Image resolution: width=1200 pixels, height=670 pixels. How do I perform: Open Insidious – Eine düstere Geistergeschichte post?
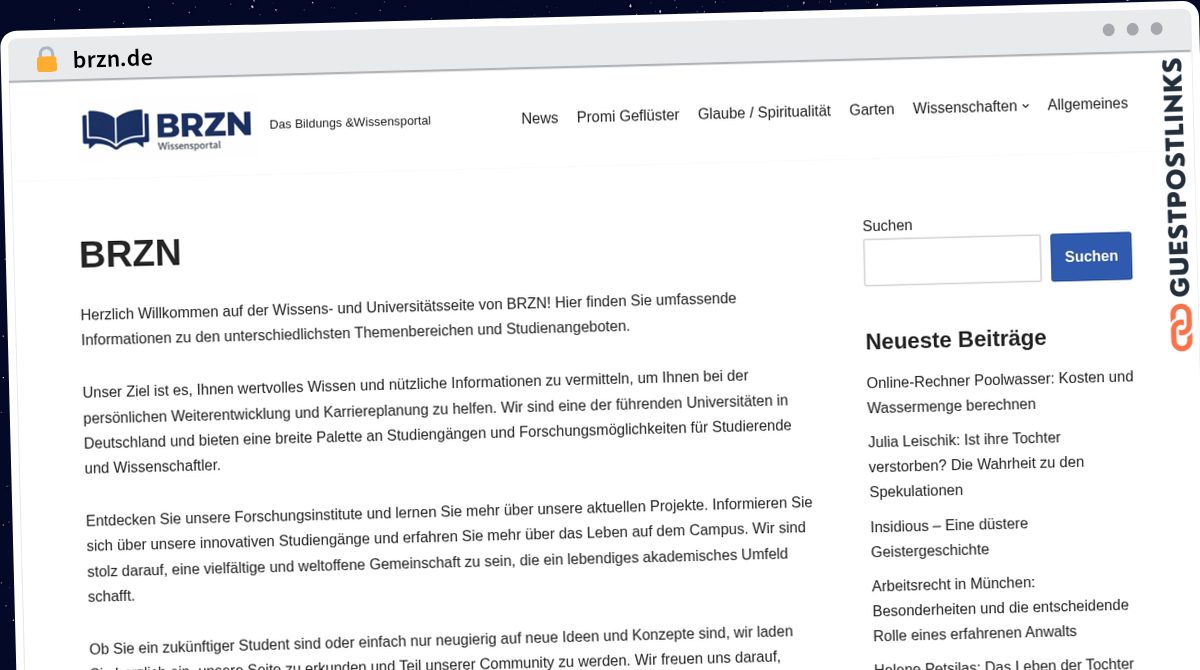coord(950,537)
